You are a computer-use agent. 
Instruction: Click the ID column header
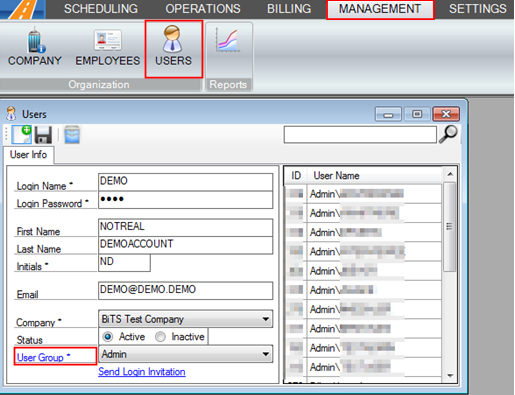pyautogui.click(x=296, y=175)
